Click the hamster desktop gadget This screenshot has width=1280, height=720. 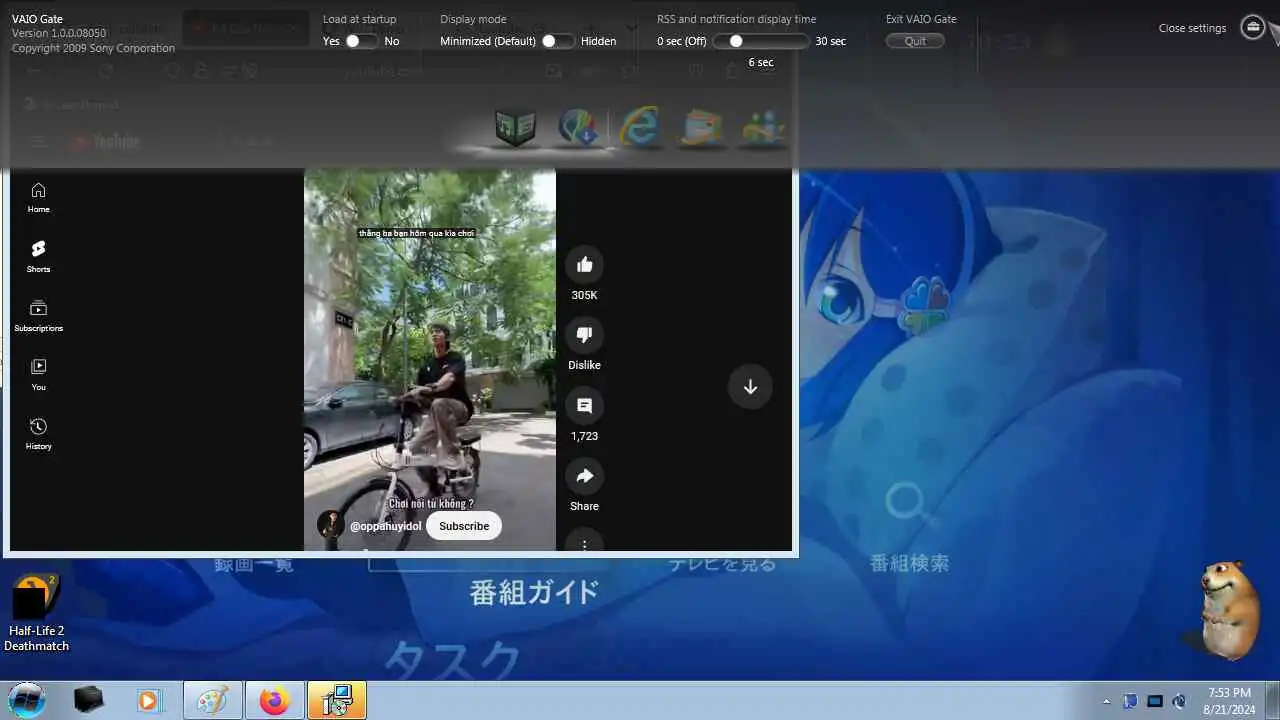coord(1228,609)
